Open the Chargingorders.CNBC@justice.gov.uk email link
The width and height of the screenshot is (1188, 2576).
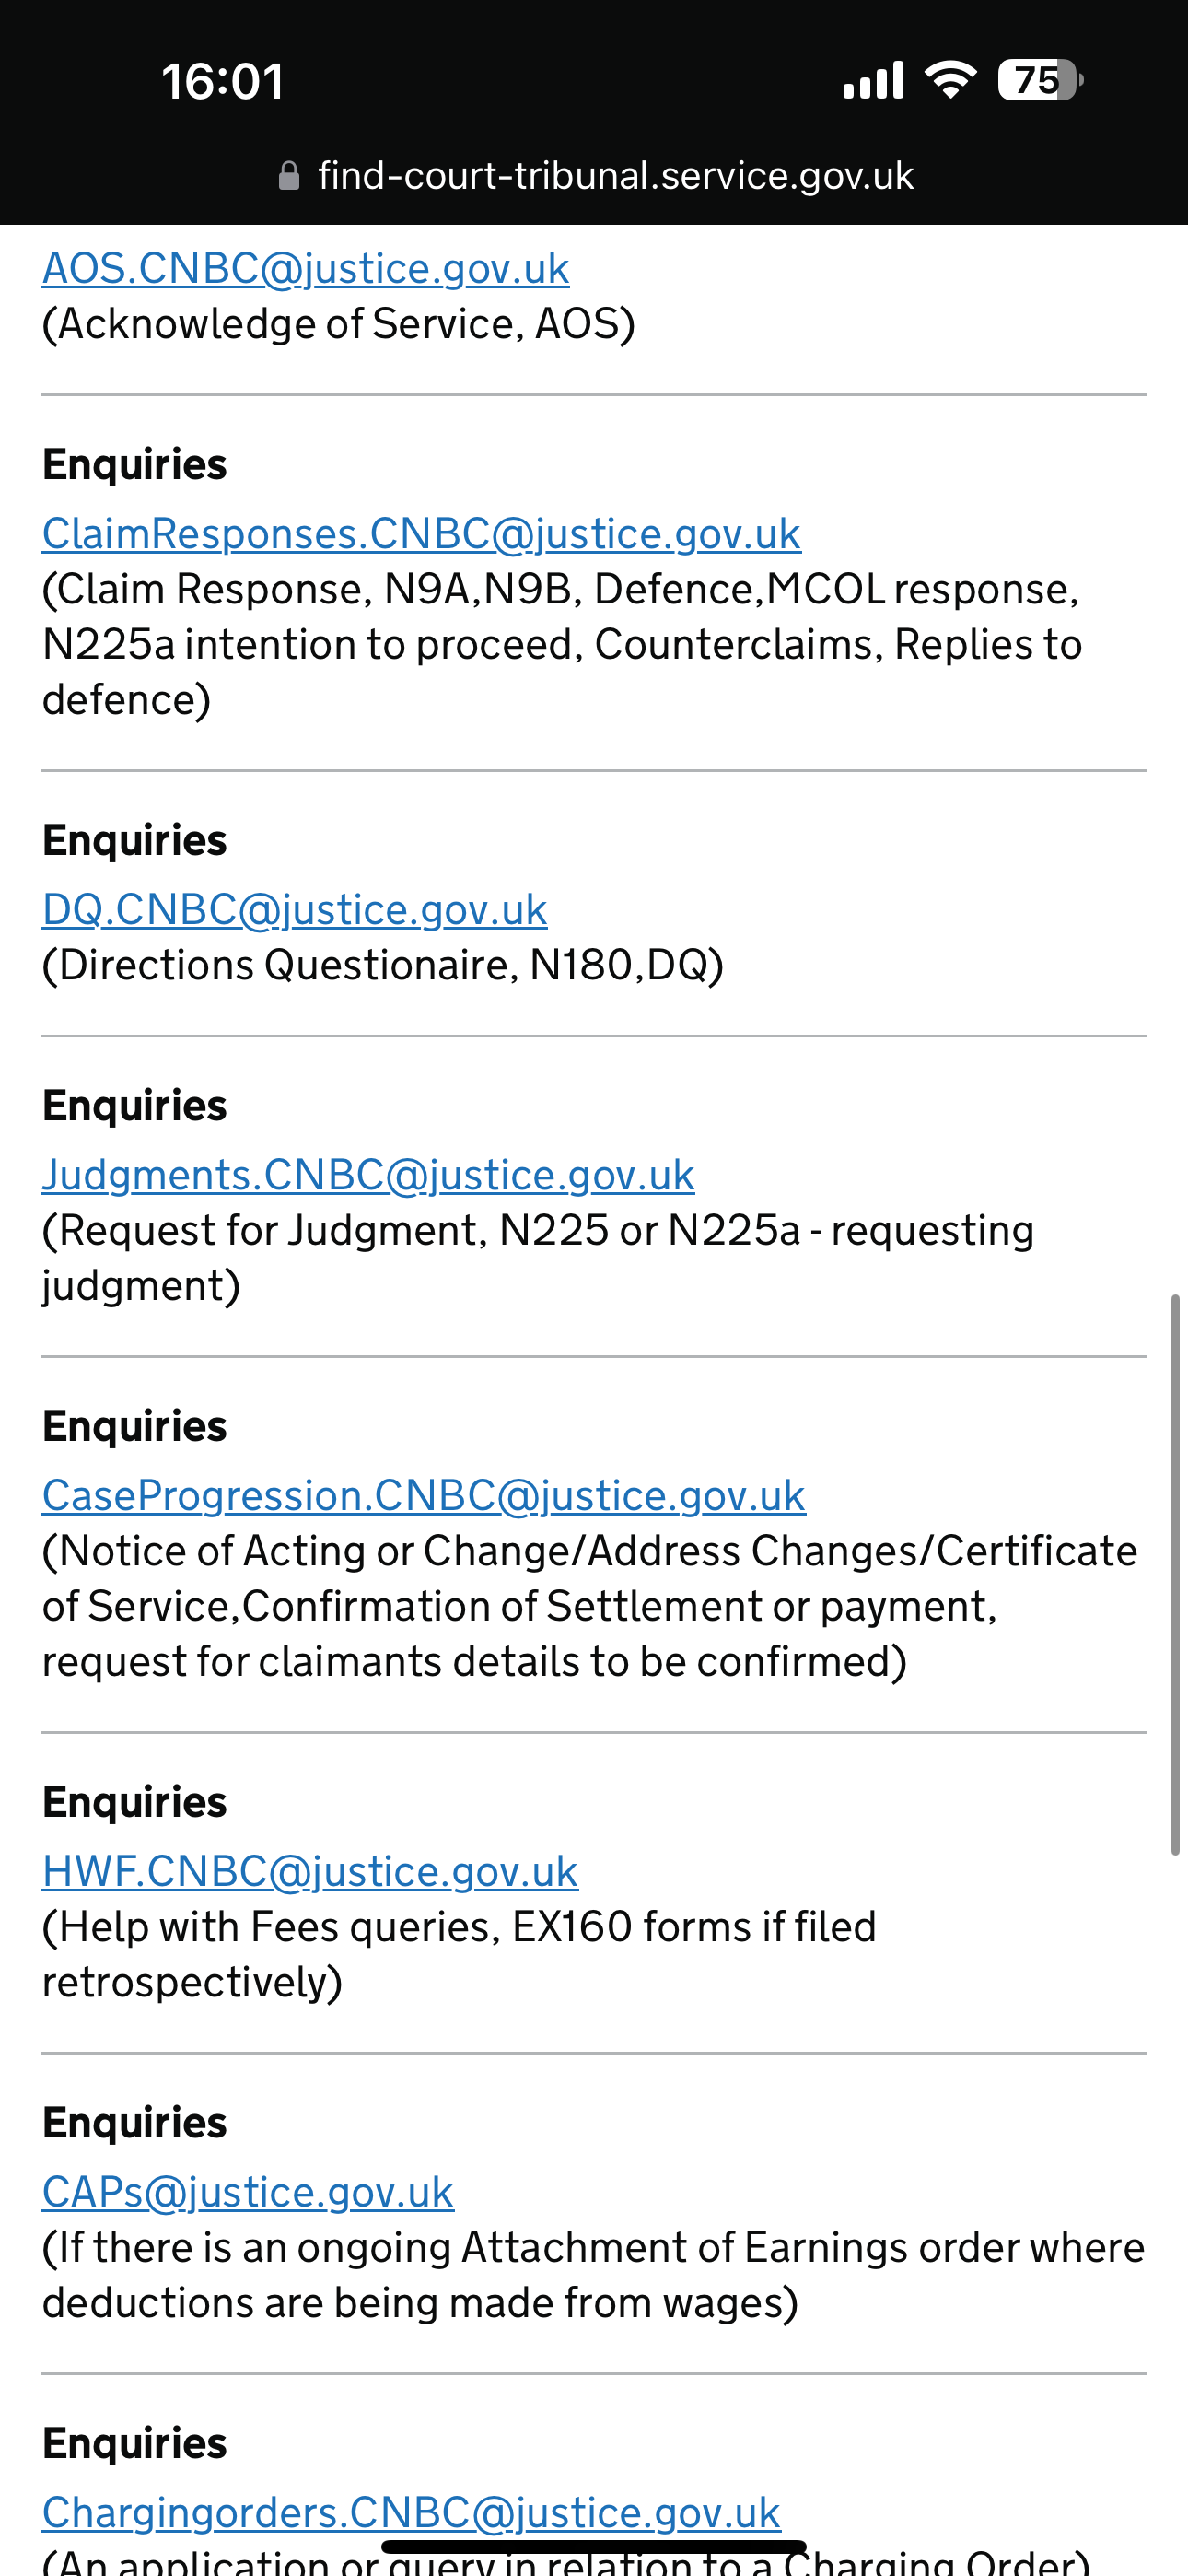pos(411,2512)
